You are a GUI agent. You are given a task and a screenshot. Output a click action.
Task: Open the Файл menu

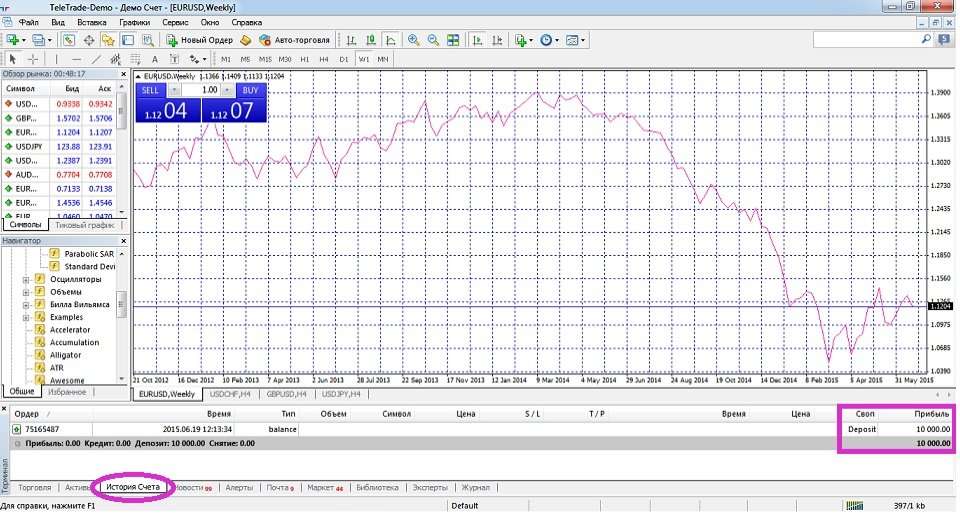(x=28, y=22)
